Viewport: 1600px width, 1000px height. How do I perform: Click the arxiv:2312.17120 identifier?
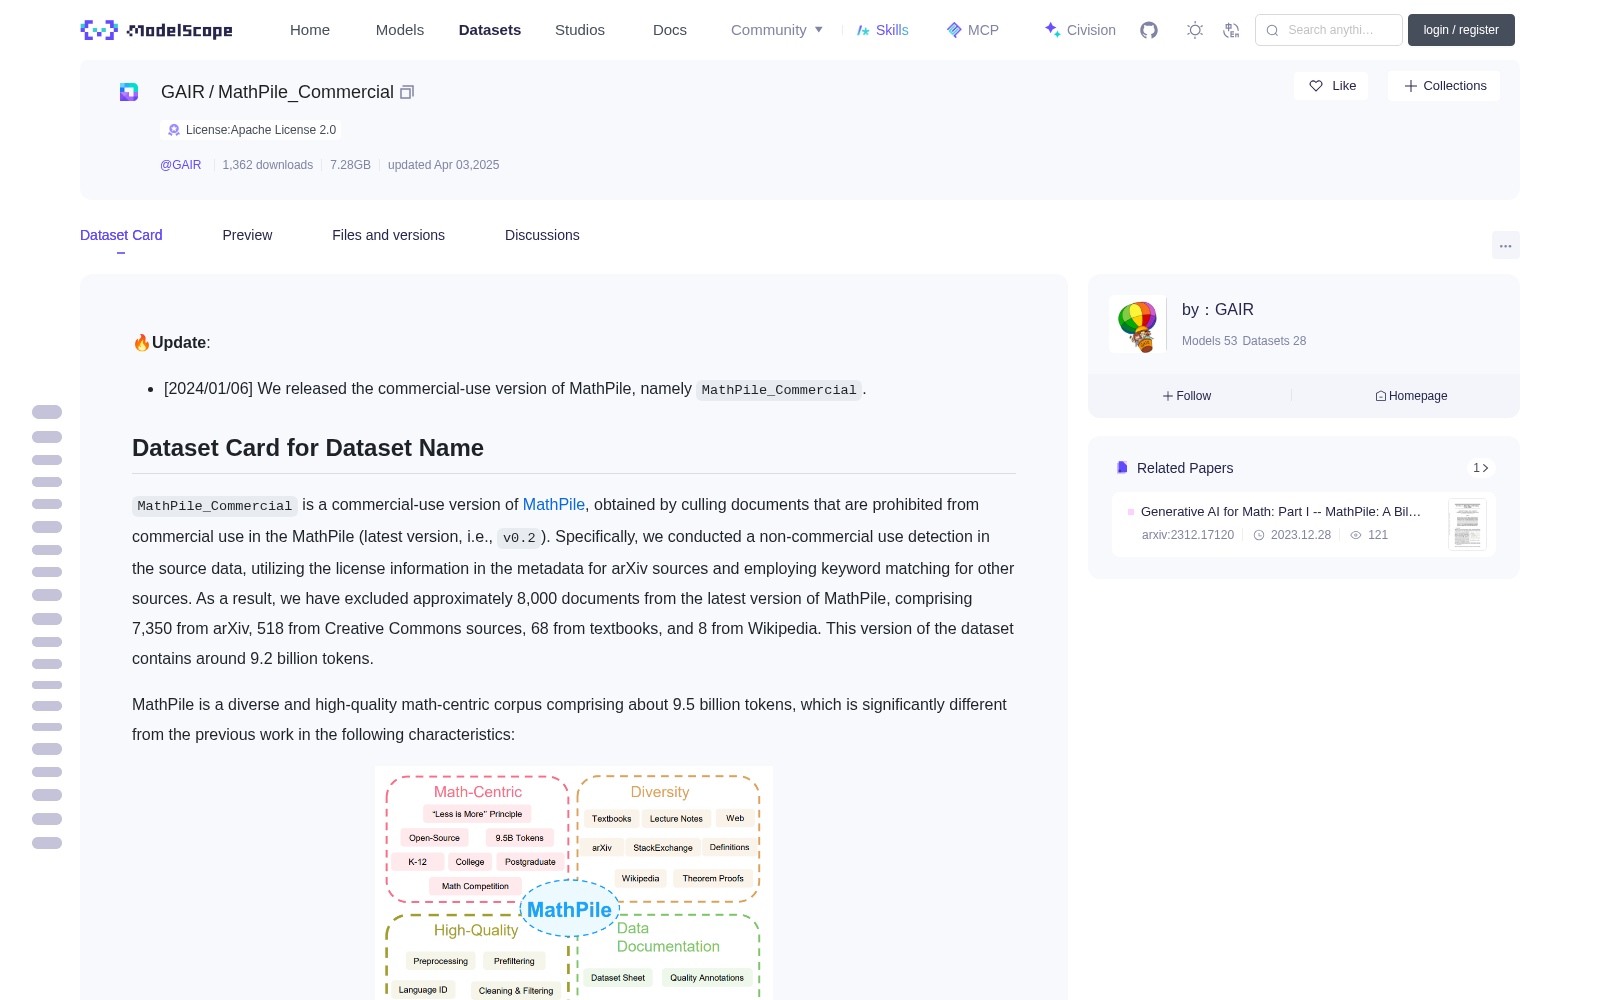click(x=1188, y=535)
